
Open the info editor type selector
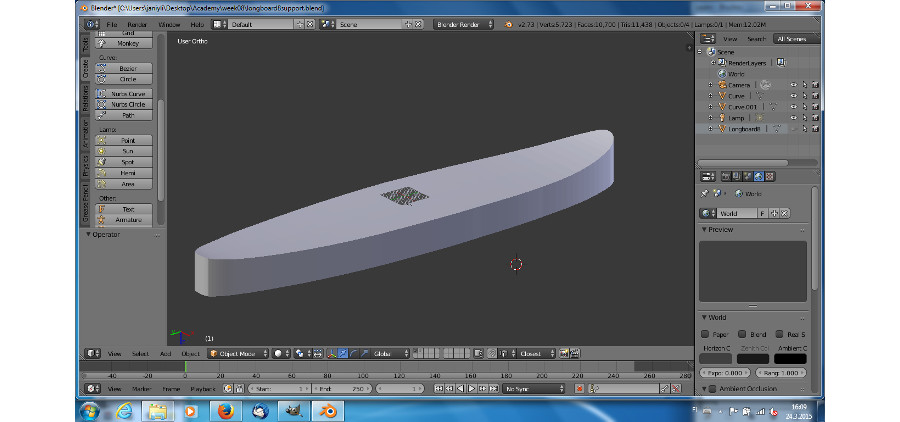point(92,24)
